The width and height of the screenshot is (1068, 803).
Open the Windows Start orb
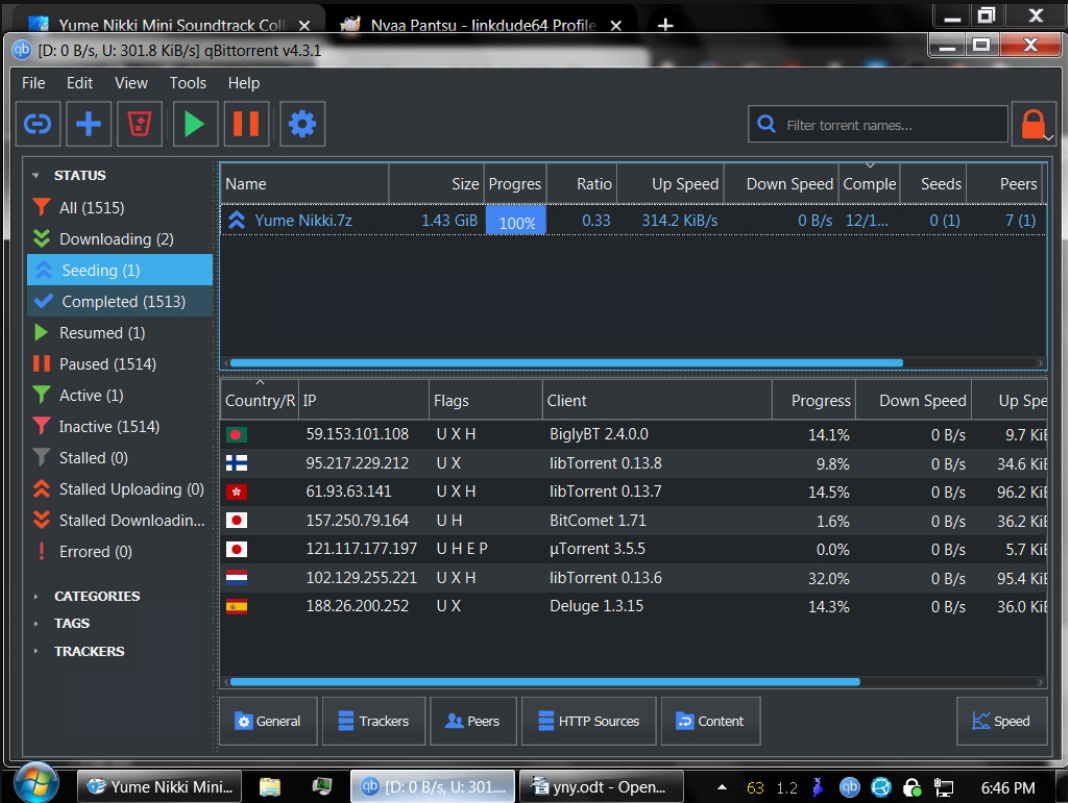pos(35,785)
